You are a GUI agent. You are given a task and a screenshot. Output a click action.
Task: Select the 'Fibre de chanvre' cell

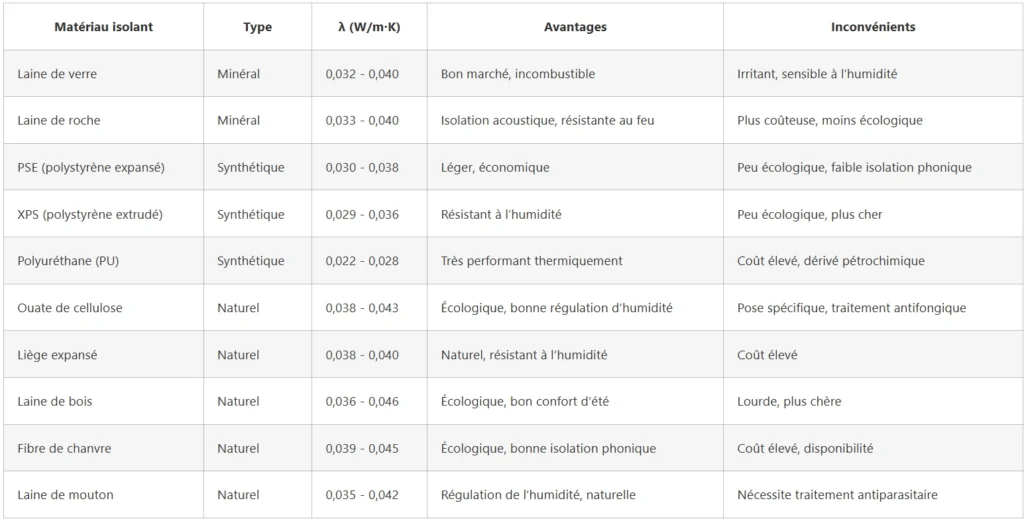tap(63, 449)
